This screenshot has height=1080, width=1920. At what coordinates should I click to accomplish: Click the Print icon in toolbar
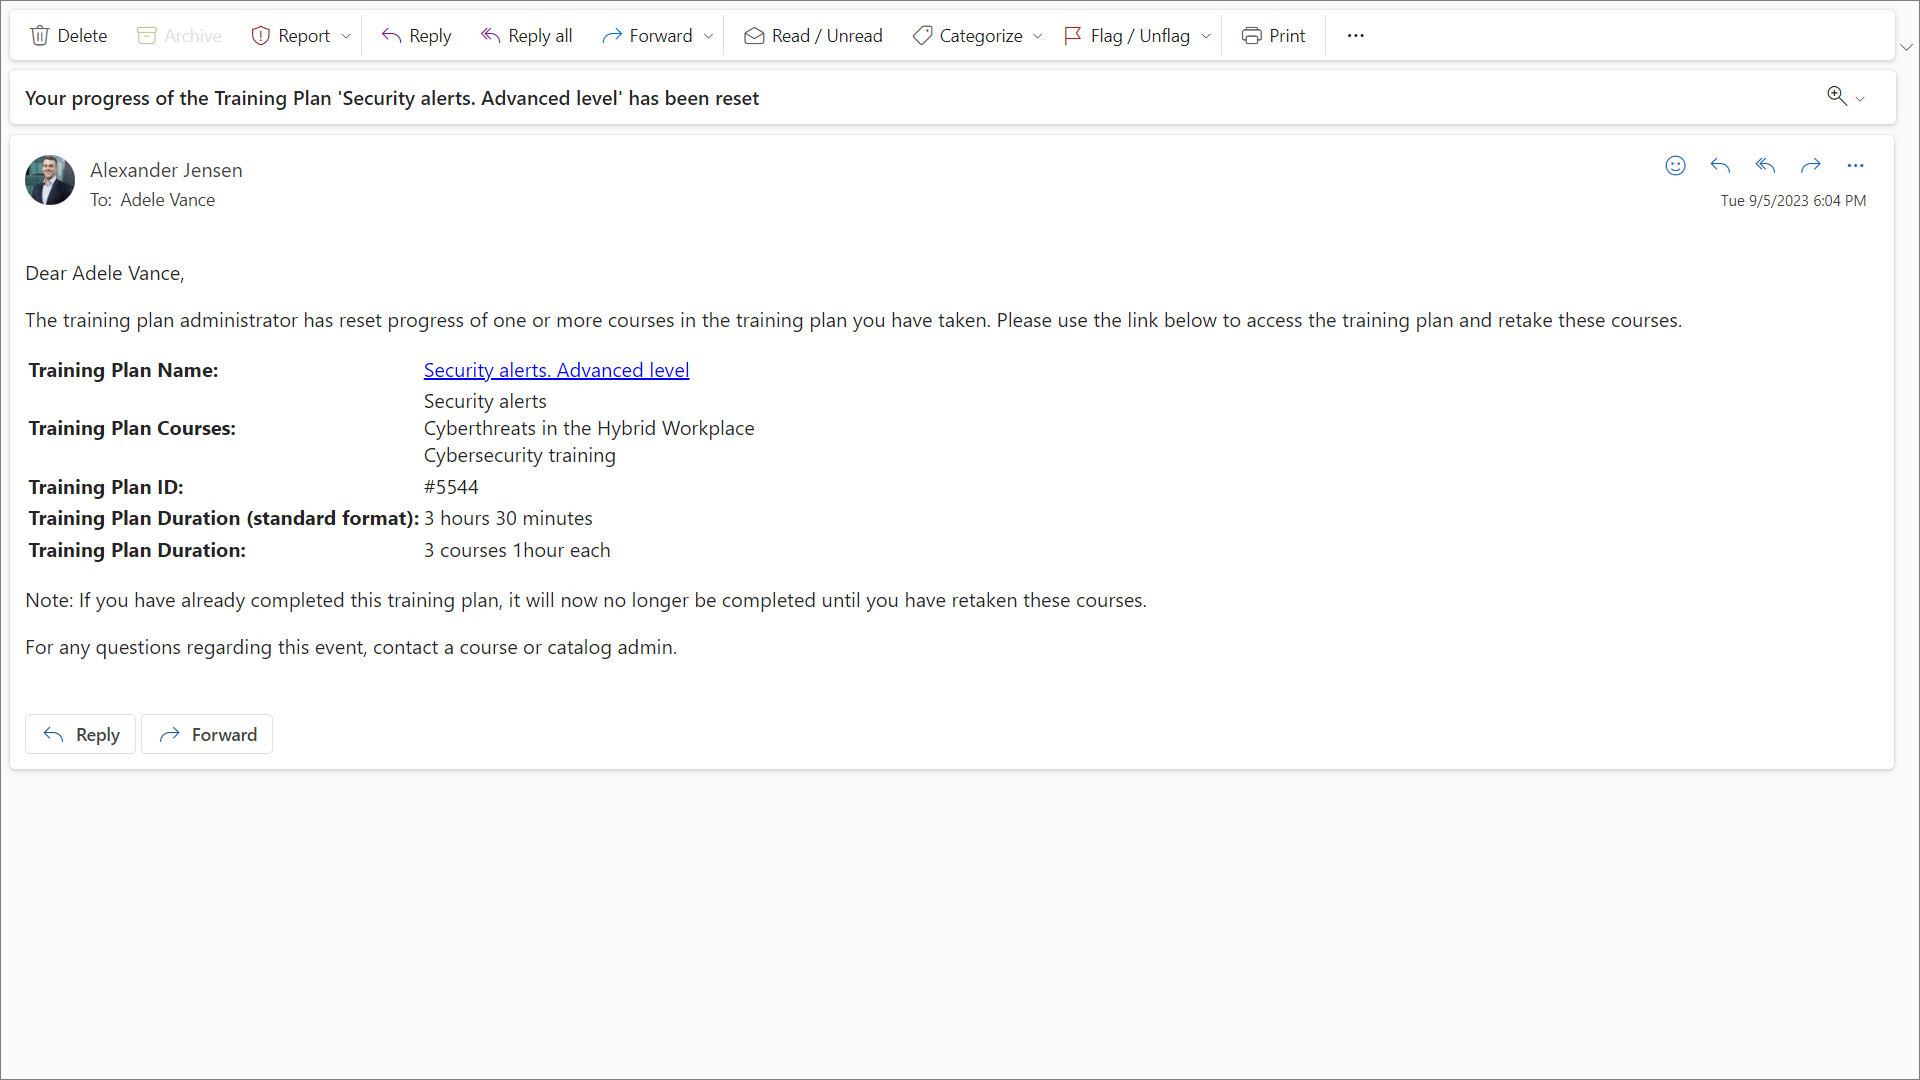pos(1251,36)
